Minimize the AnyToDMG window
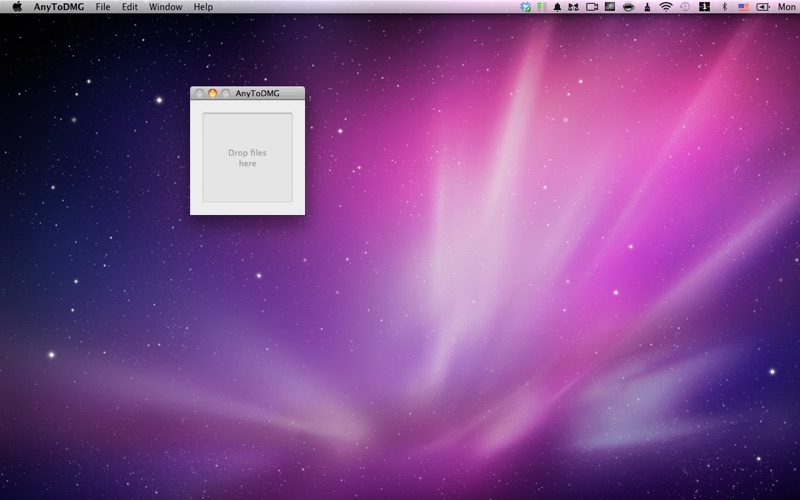Viewport: 800px width, 500px height. tap(212, 94)
